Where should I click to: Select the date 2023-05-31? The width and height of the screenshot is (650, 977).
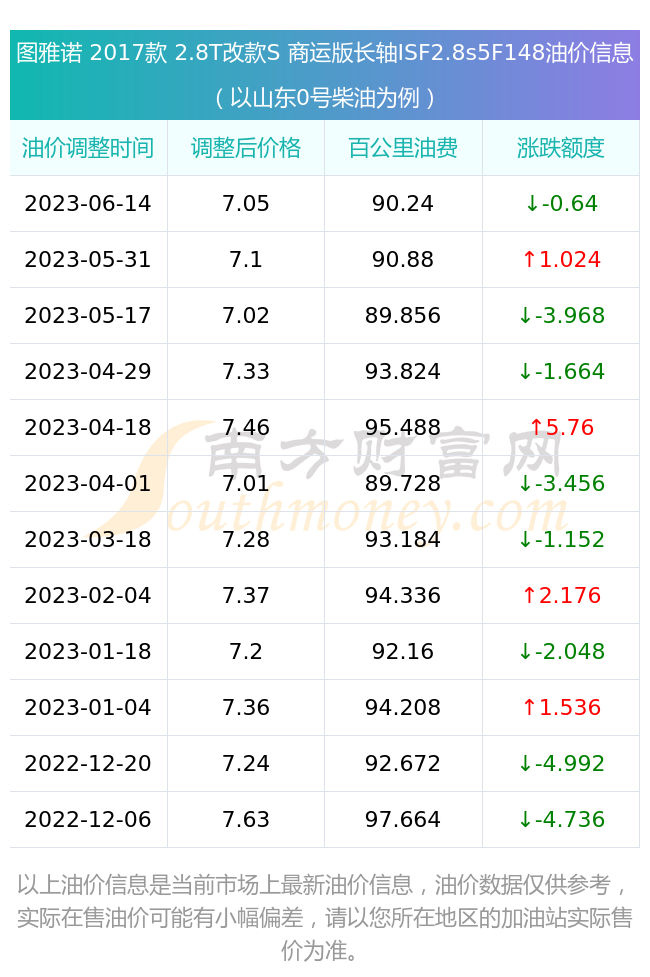pyautogui.click(x=88, y=260)
